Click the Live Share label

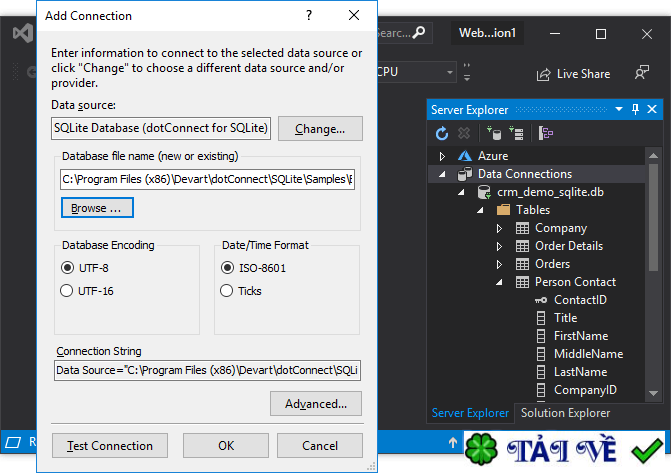pos(583,74)
